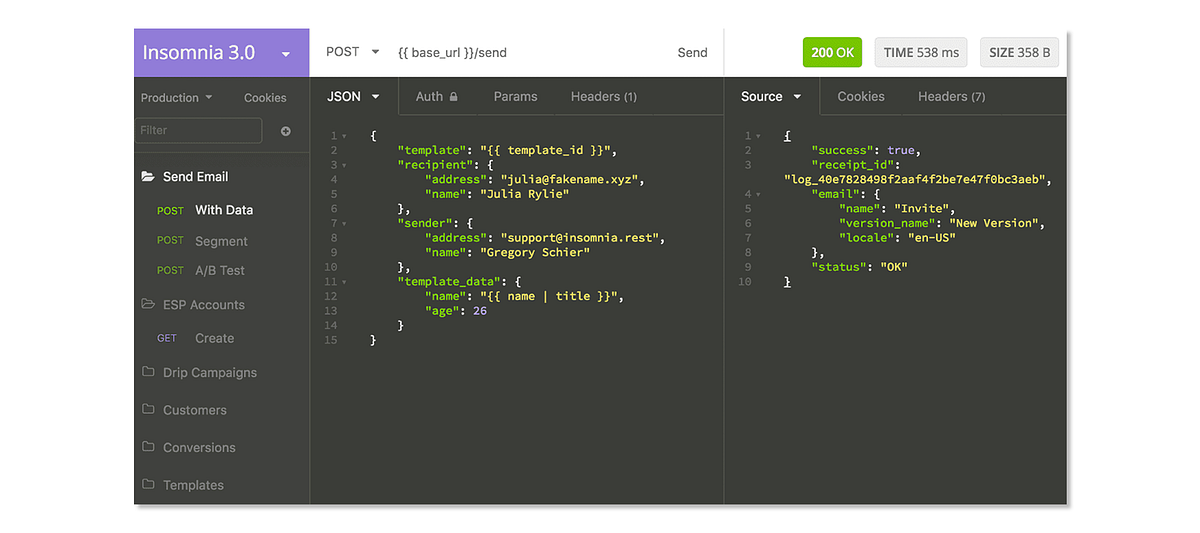Click the Customers folder icon

tap(147, 409)
